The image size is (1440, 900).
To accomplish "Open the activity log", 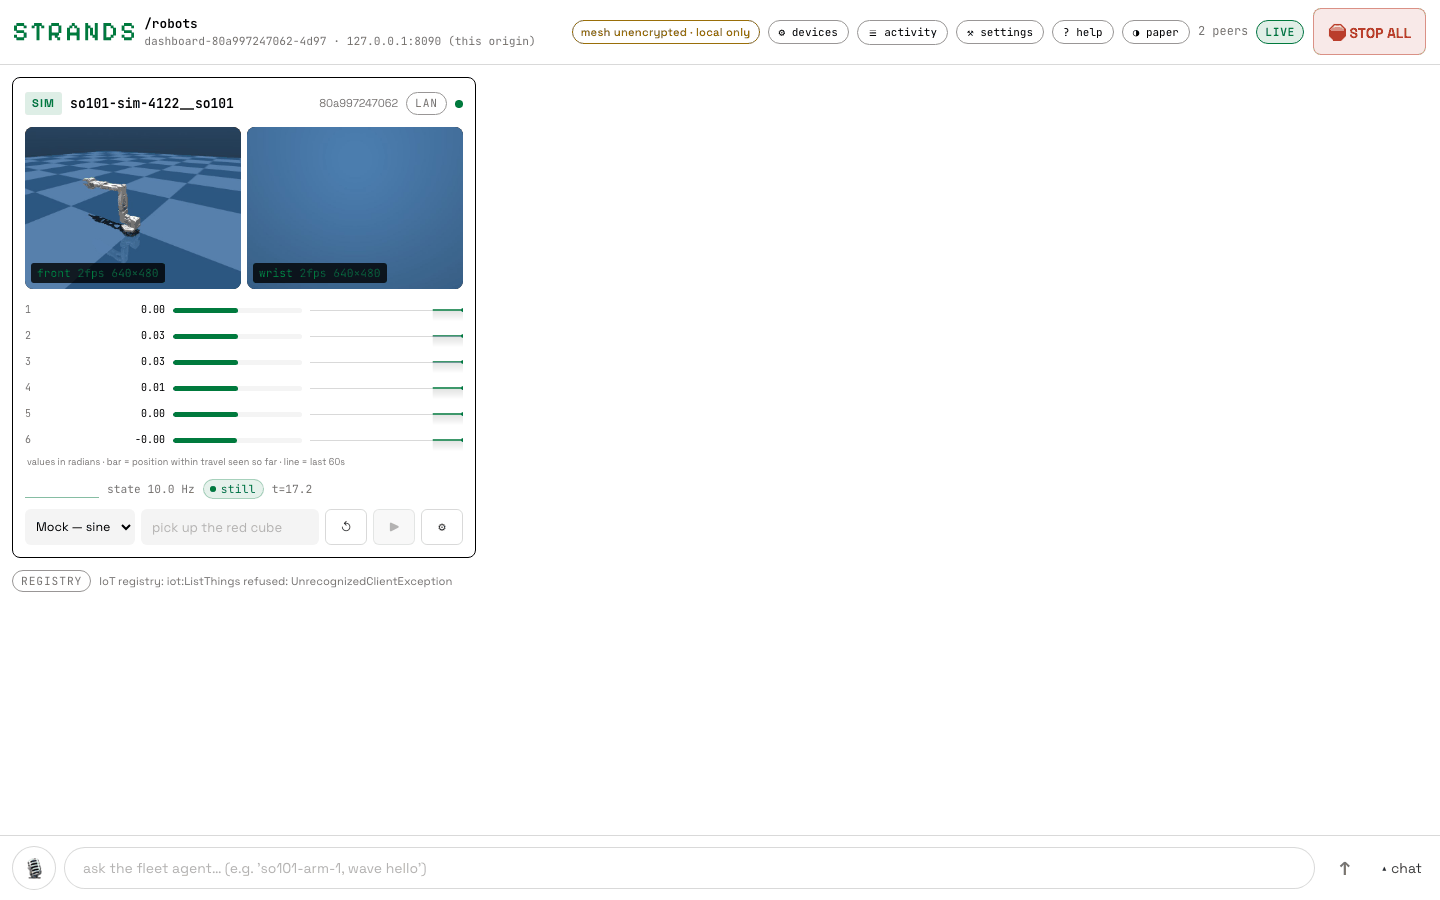I will (x=902, y=32).
